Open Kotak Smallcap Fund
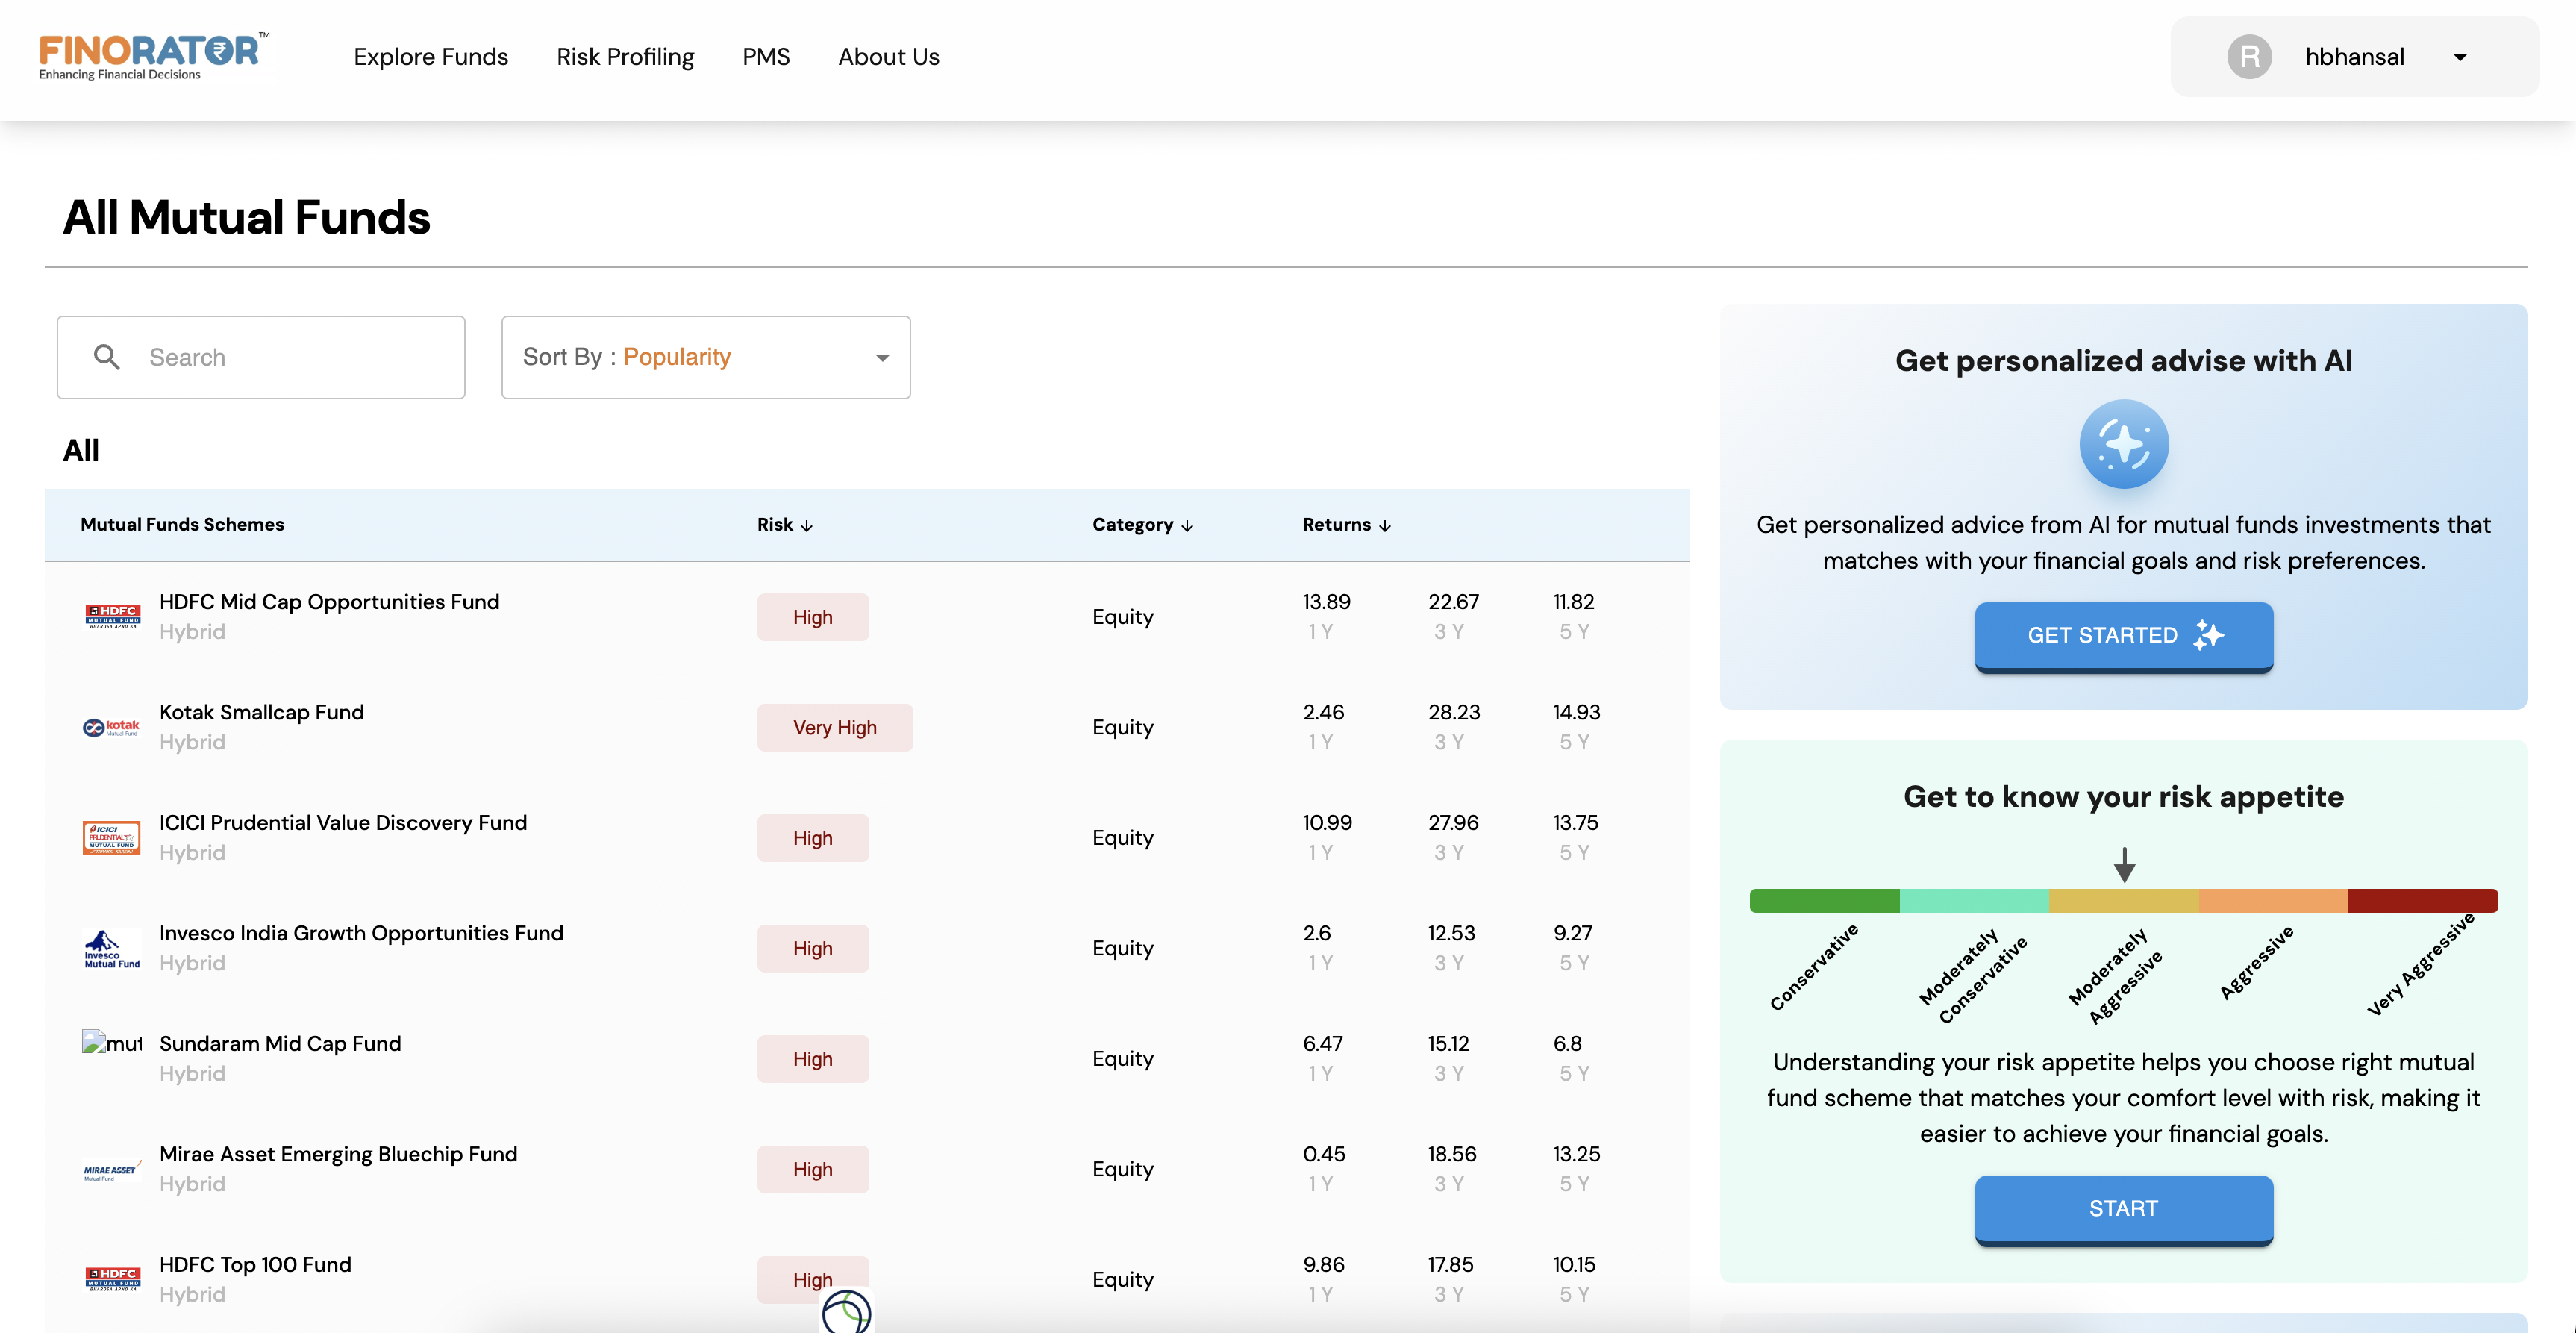This screenshot has width=2576, height=1333. (261, 712)
